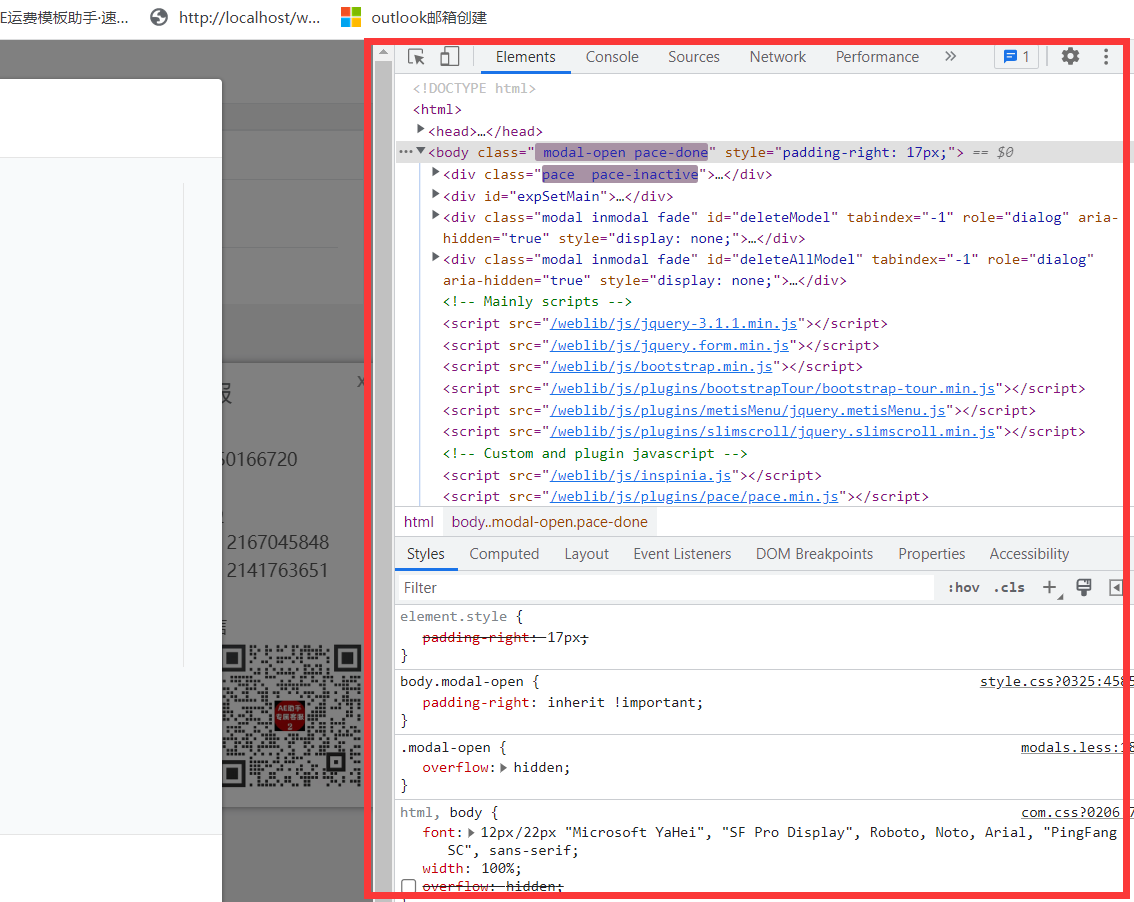Click the body.modal-open selector text
The height and width of the screenshot is (902, 1134).
pos(461,681)
